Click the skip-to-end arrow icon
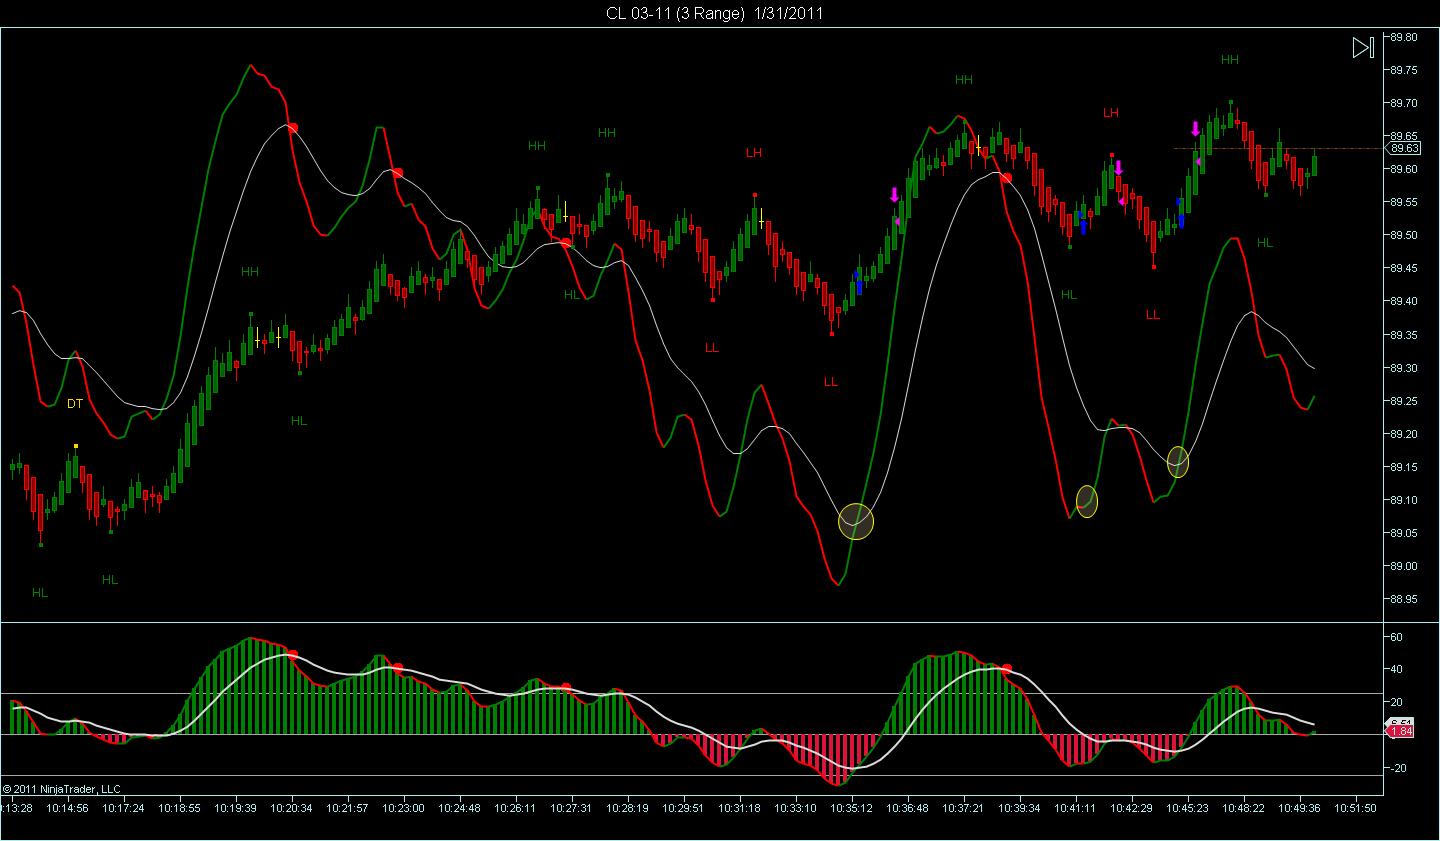Image resolution: width=1440 pixels, height=841 pixels. [1363, 48]
